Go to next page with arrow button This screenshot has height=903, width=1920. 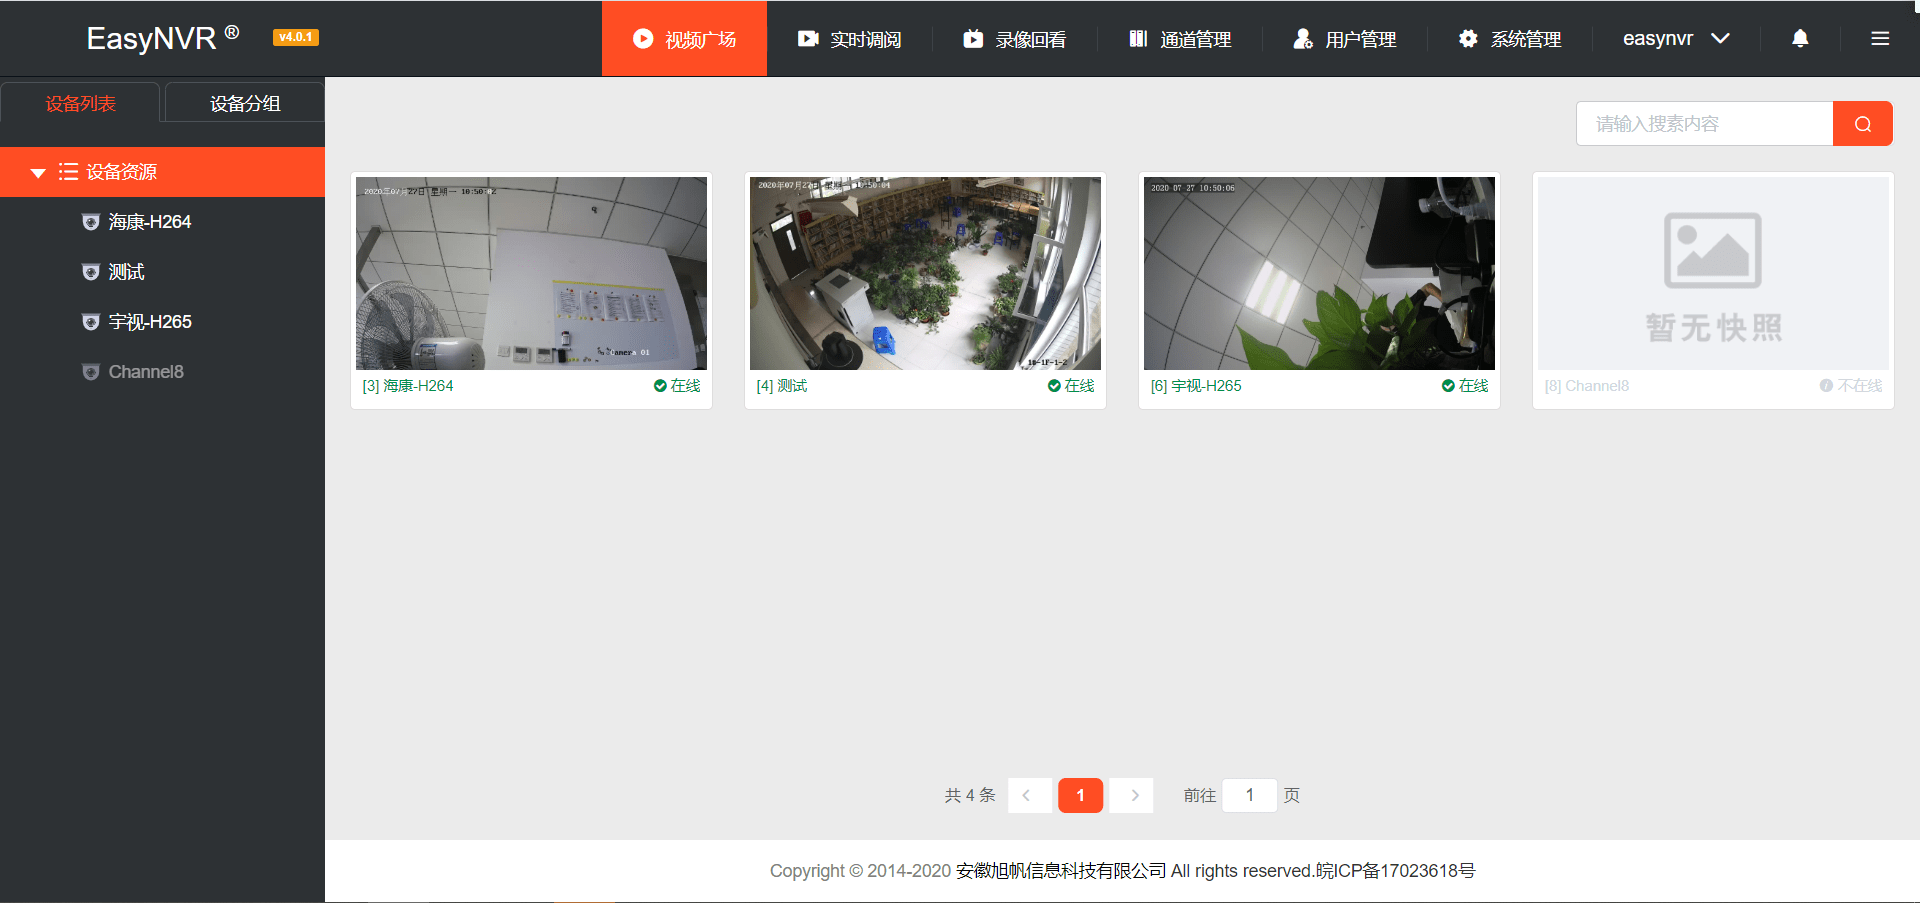(x=1131, y=795)
